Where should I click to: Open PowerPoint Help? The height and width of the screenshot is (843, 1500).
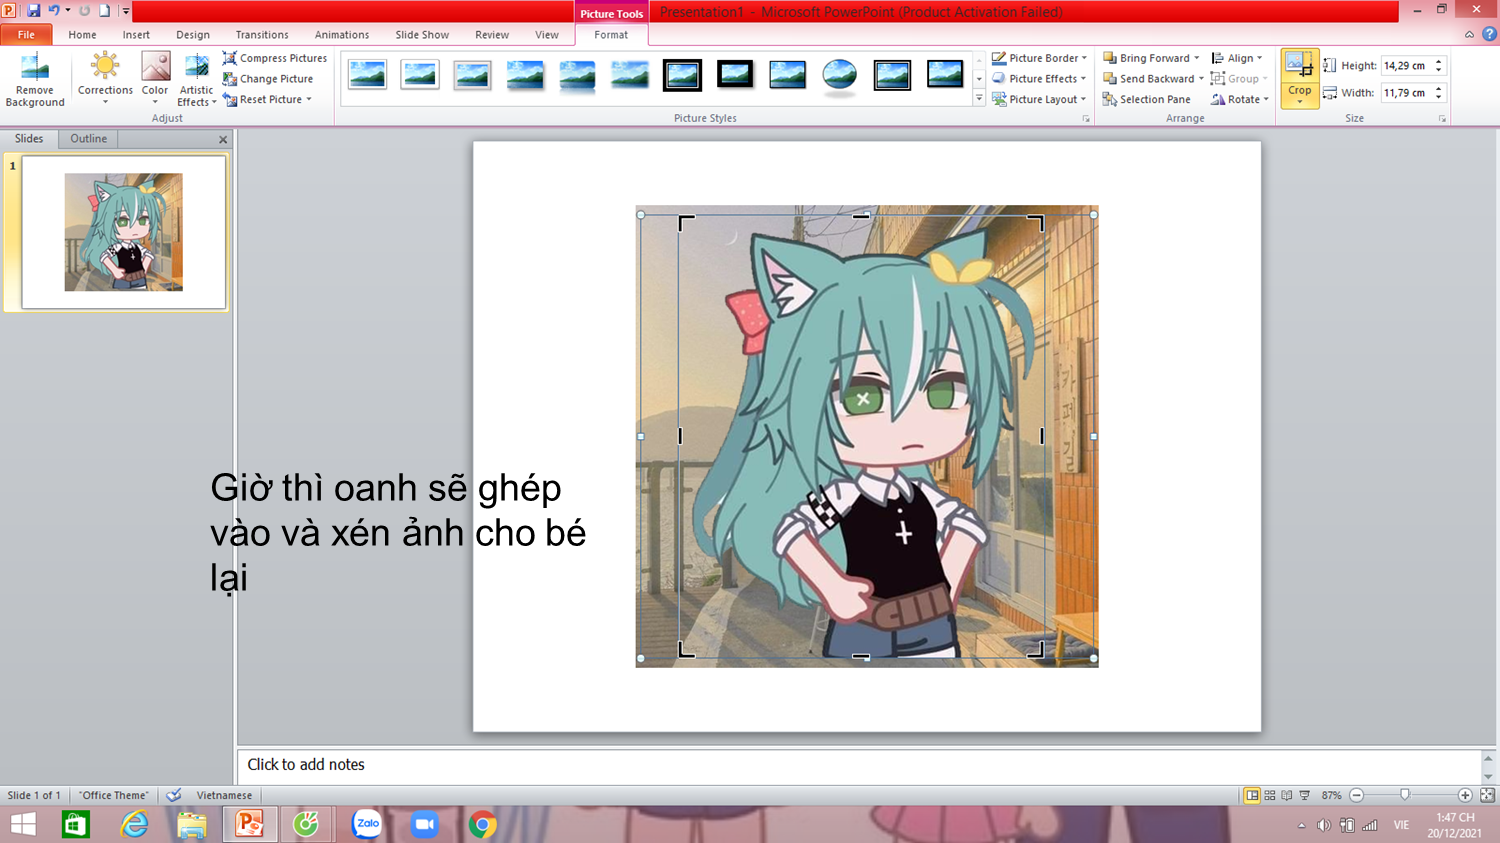click(1489, 34)
